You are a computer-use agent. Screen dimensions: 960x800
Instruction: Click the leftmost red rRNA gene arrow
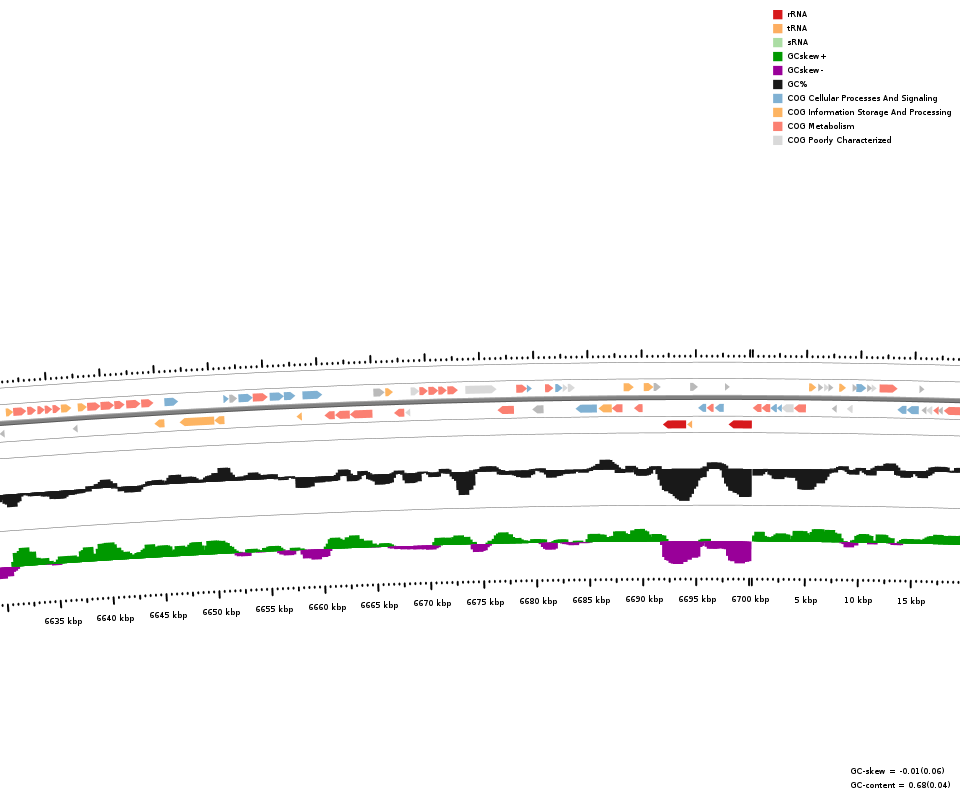pos(675,424)
